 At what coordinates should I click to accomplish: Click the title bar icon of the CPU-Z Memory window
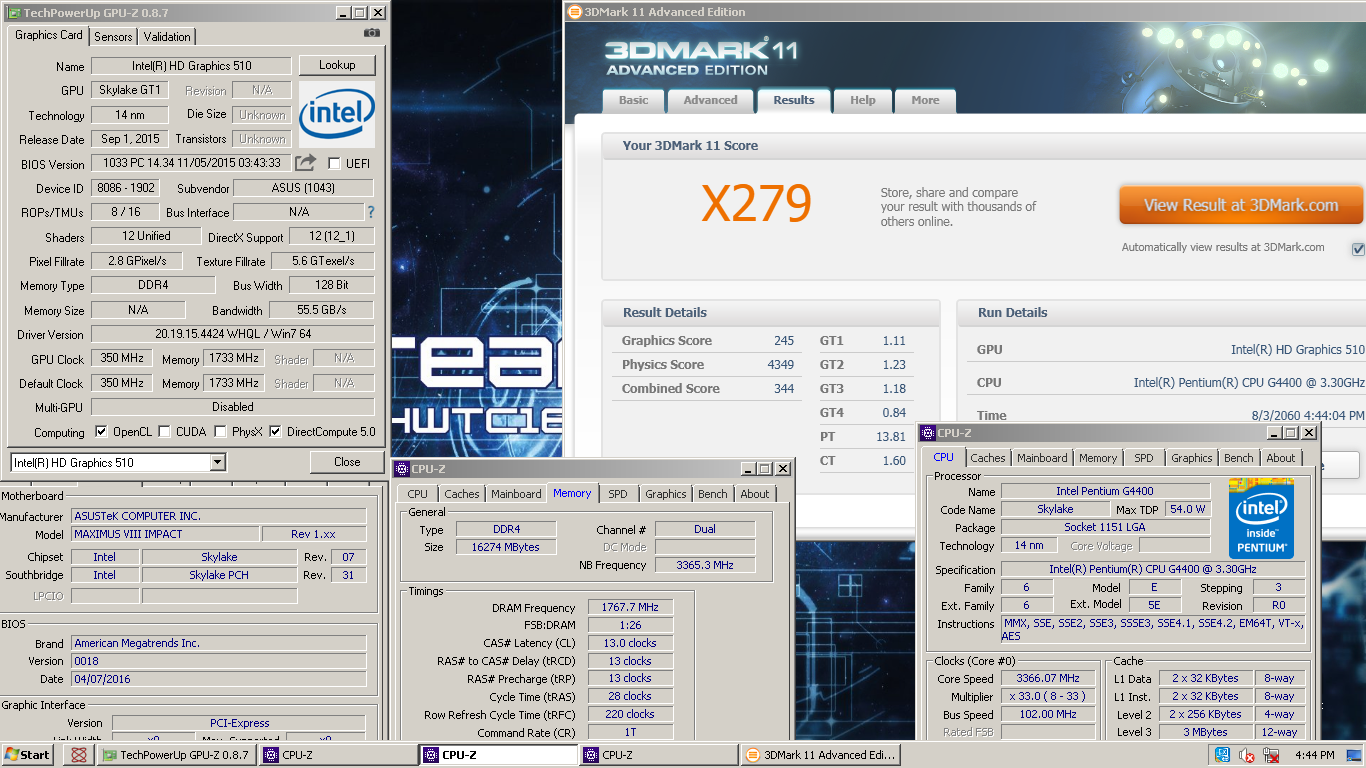(401, 468)
